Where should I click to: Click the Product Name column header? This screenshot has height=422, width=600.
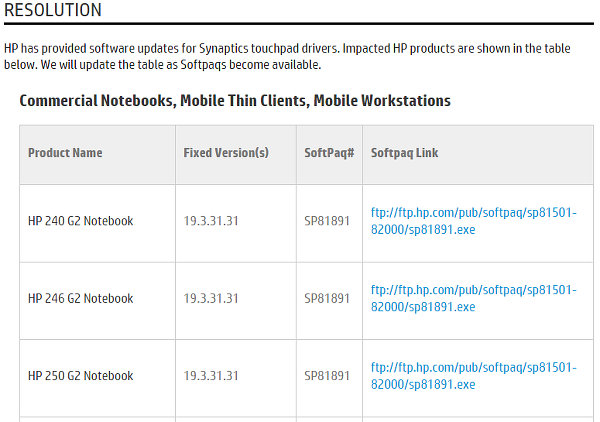[65, 153]
